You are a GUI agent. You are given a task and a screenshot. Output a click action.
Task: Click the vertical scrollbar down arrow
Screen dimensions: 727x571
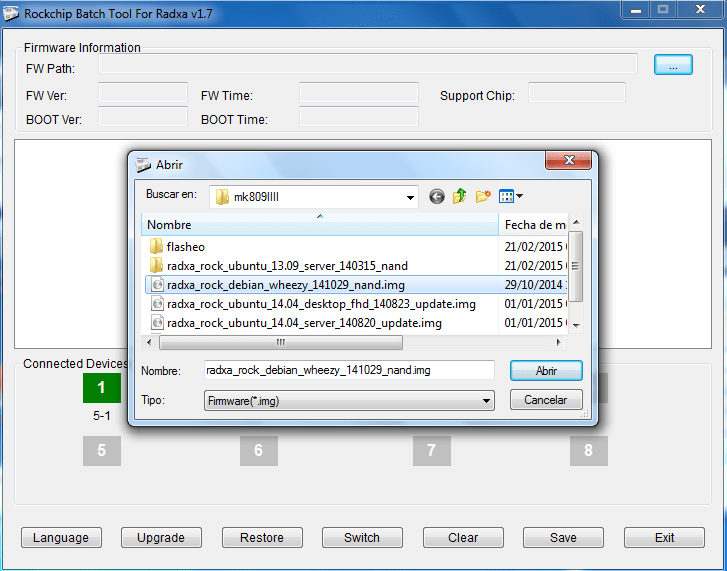(576, 325)
